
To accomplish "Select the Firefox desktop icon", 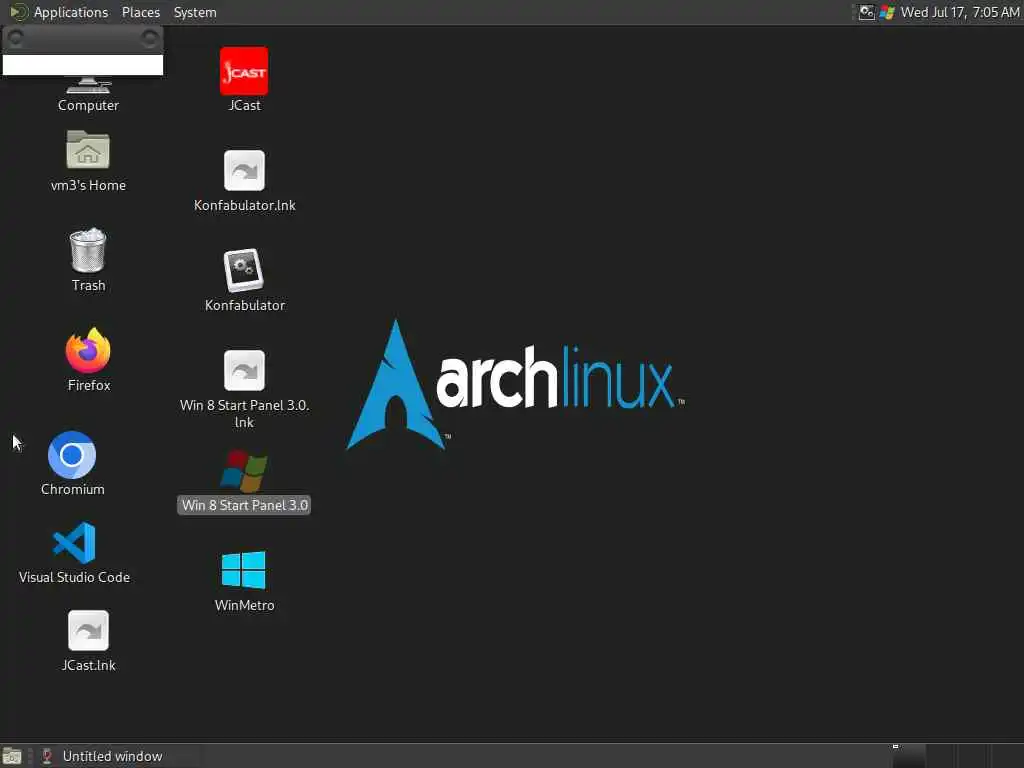I will coord(88,350).
